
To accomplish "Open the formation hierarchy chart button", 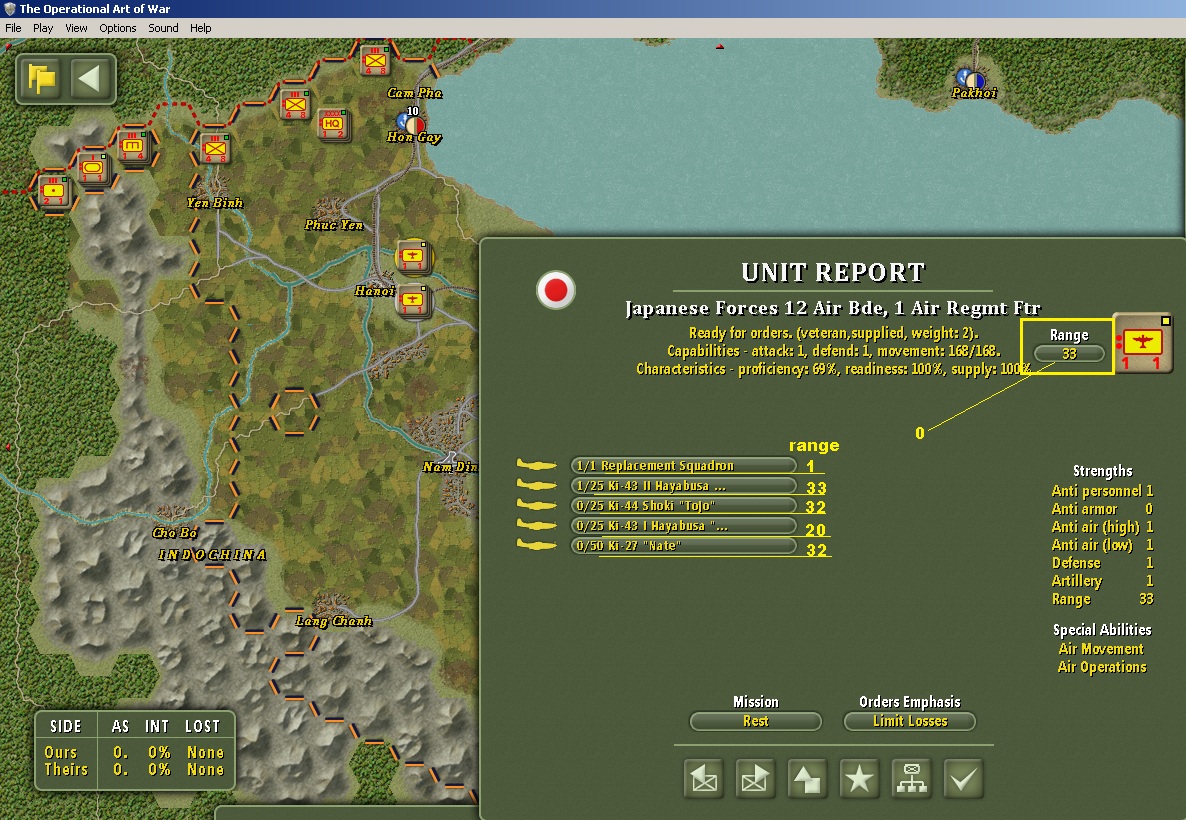I will [x=911, y=778].
